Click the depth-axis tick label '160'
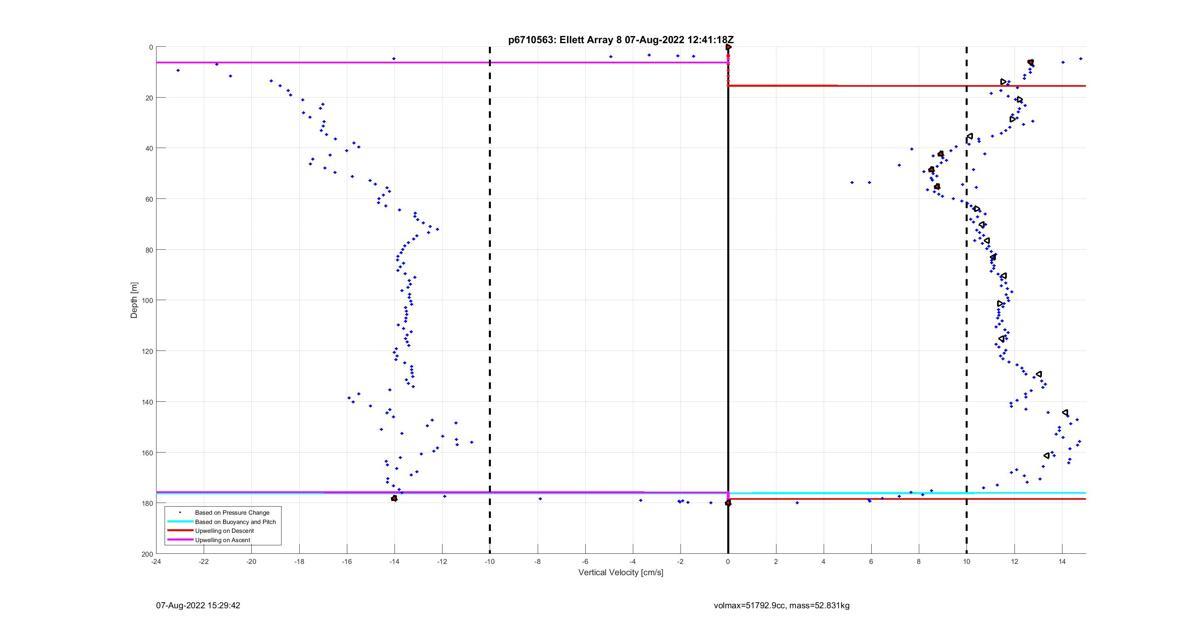This screenshot has height=622, width=1200. click(x=146, y=452)
